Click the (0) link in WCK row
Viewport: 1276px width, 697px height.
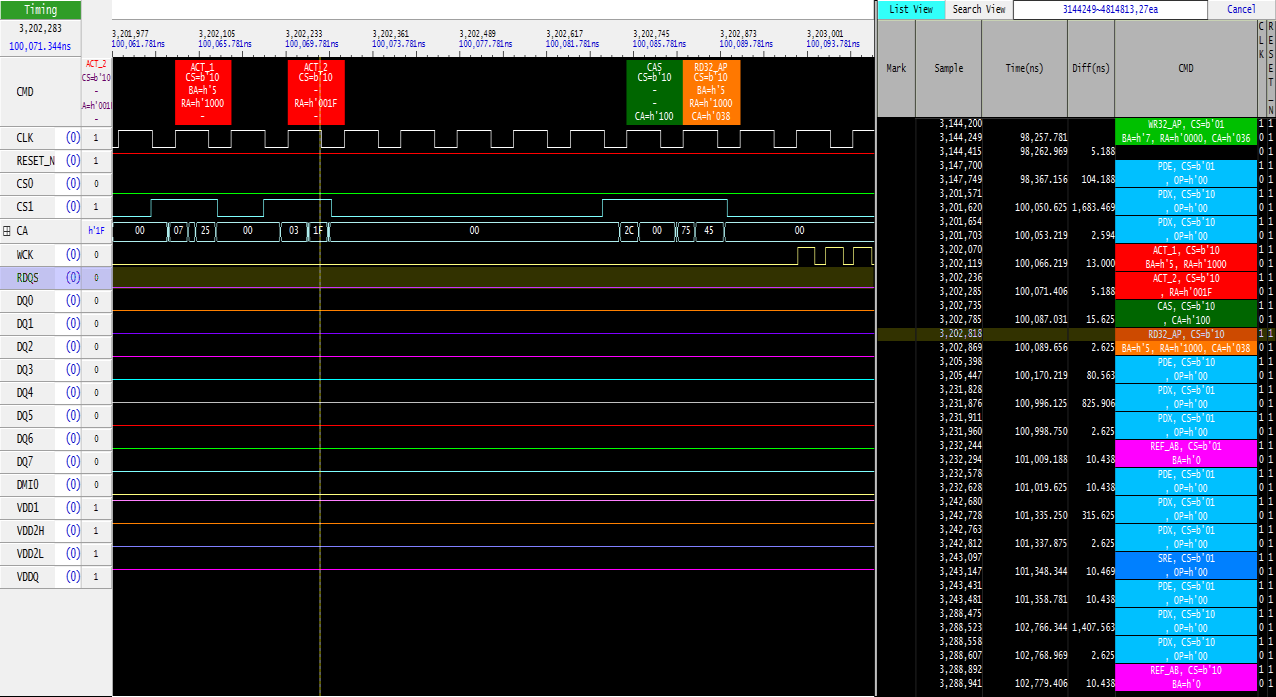[73, 254]
